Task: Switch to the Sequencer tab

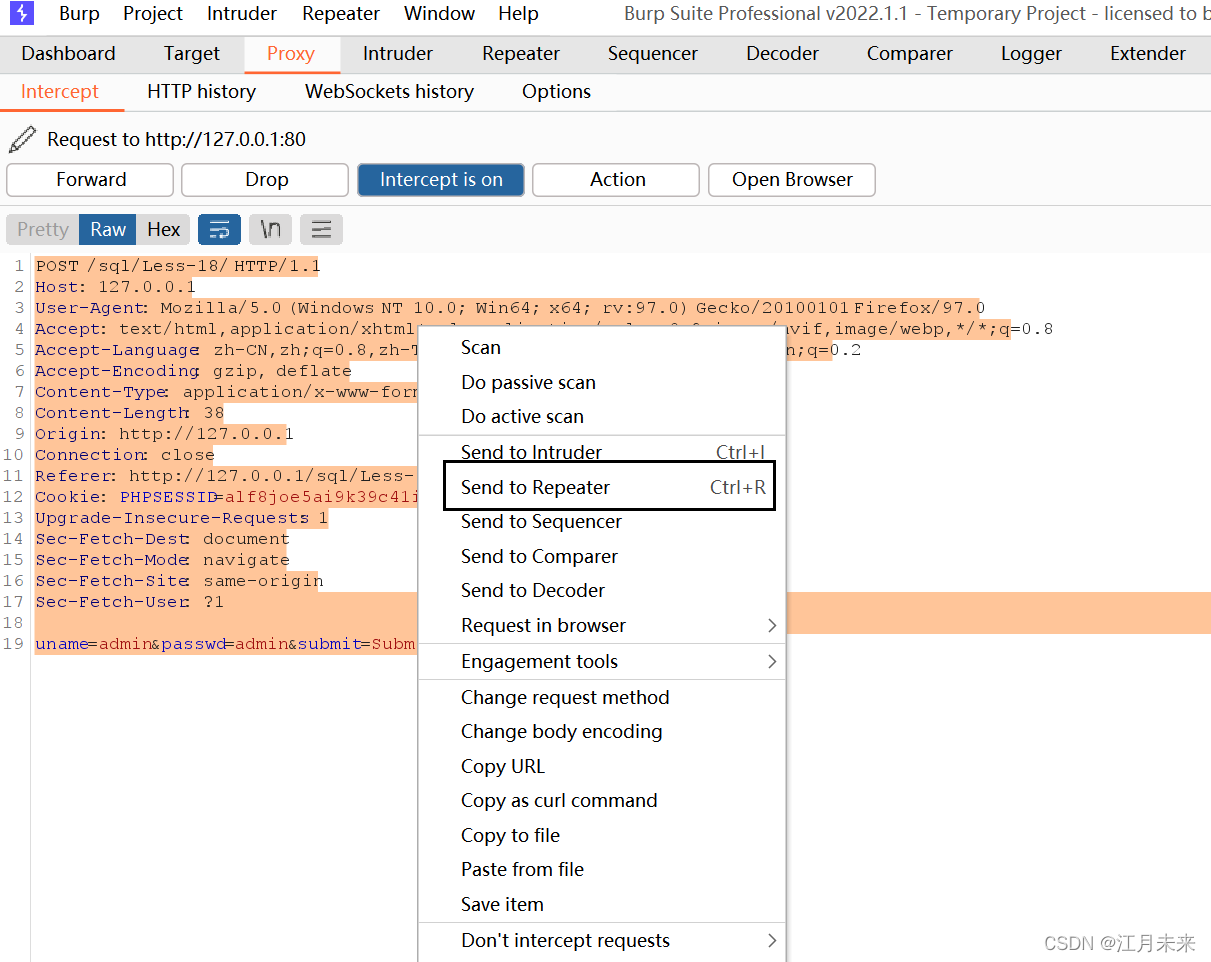Action: coord(653,54)
